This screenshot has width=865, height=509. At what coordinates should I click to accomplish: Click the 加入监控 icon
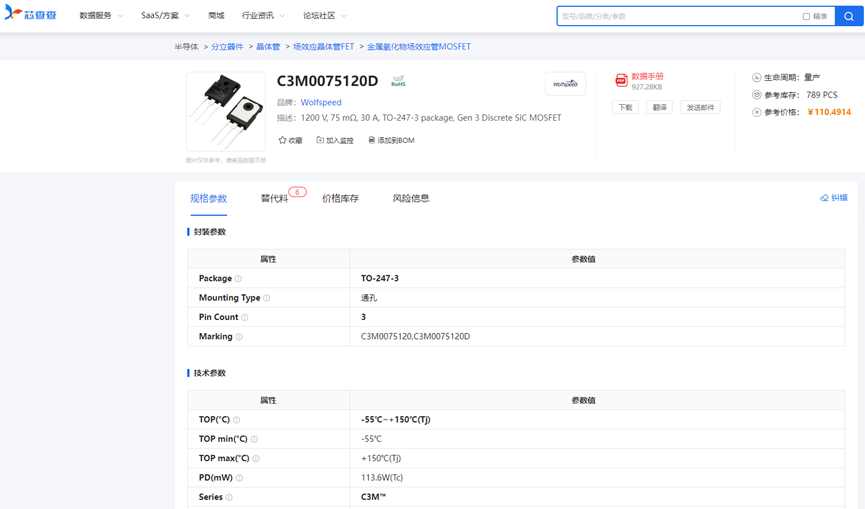(x=320, y=140)
